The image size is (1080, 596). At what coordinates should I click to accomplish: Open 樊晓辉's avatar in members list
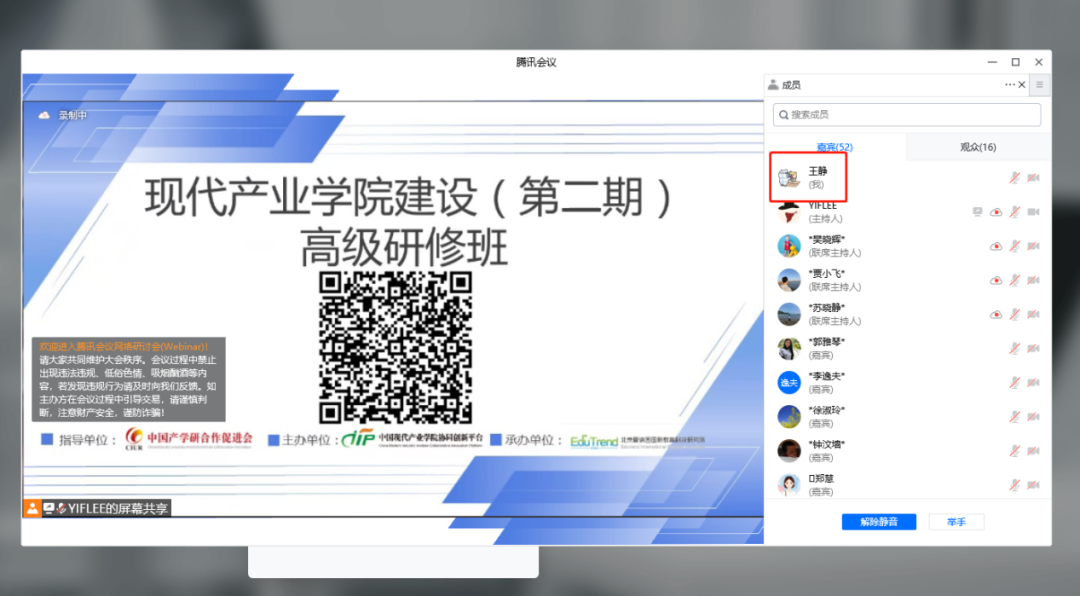(x=789, y=246)
